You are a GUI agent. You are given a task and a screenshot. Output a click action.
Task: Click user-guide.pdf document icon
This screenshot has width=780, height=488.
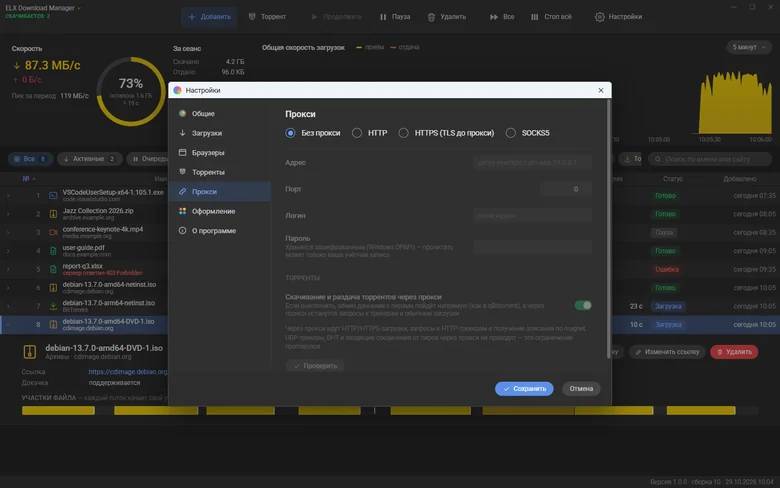point(53,251)
